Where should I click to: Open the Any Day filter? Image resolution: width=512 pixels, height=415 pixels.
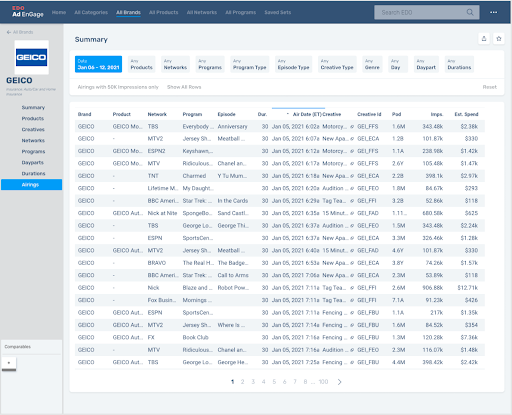pyautogui.click(x=398, y=64)
